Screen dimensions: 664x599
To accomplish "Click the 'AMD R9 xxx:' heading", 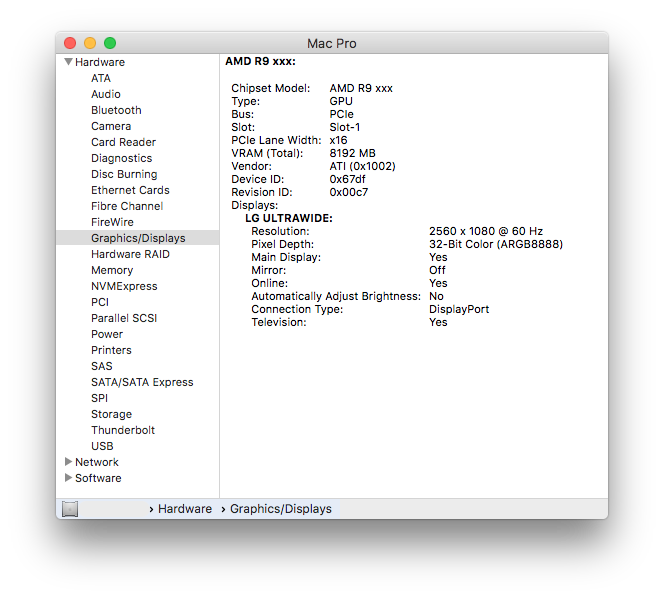I will (260, 61).
